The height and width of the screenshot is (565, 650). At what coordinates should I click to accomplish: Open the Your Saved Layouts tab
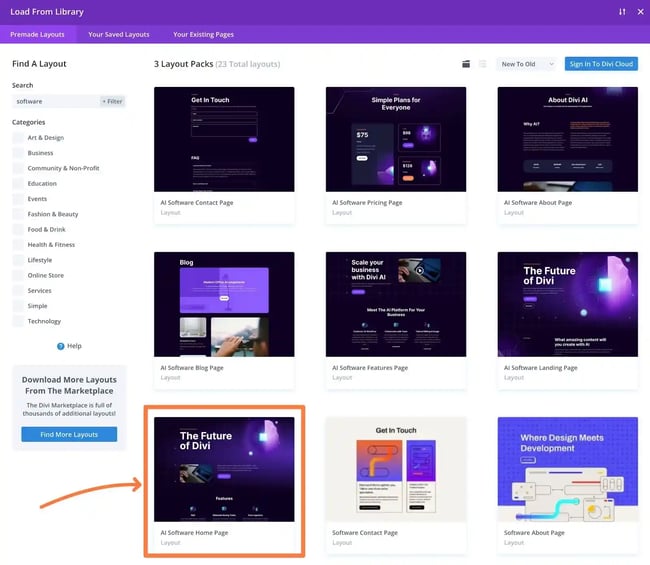119,34
